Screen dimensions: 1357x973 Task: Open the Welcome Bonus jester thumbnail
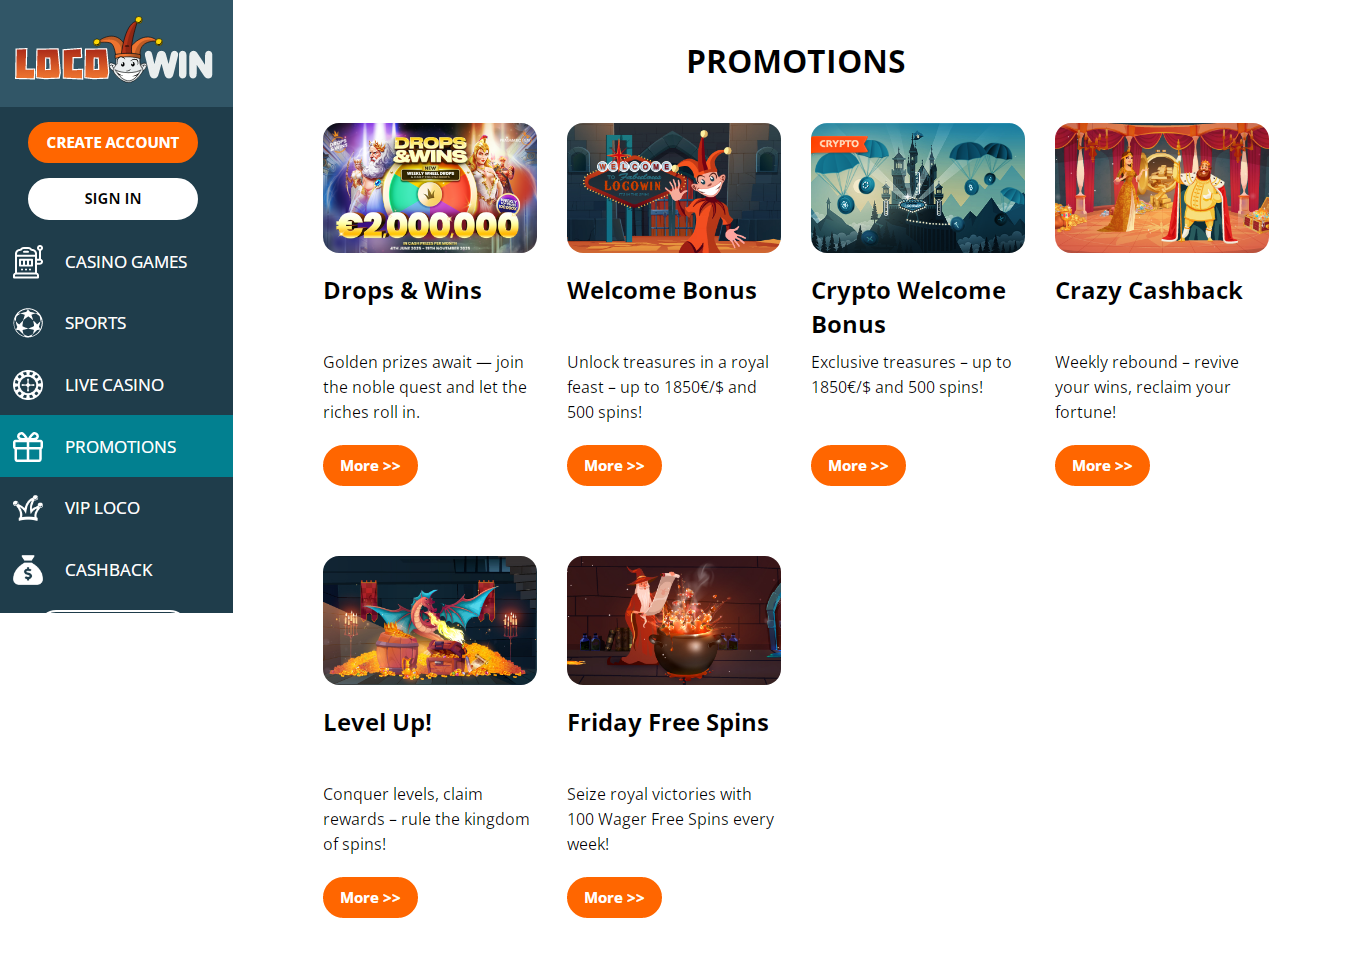click(674, 188)
